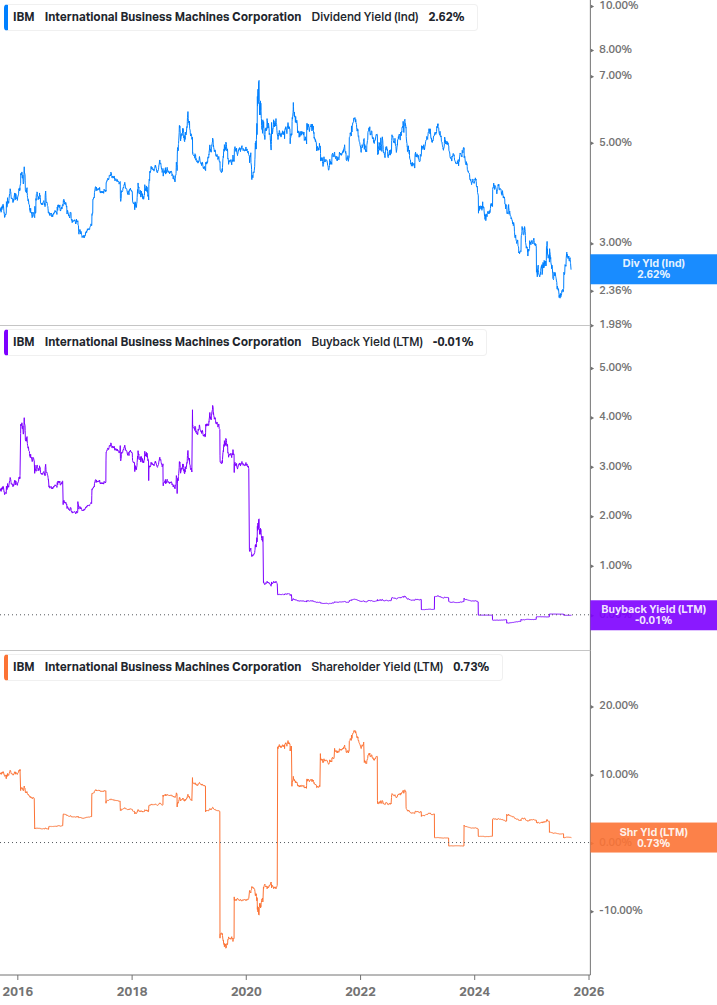Viewport: 717px width, 1005px height.
Task: Click the purple Buyback Yield color bar
Action: coord(6,342)
